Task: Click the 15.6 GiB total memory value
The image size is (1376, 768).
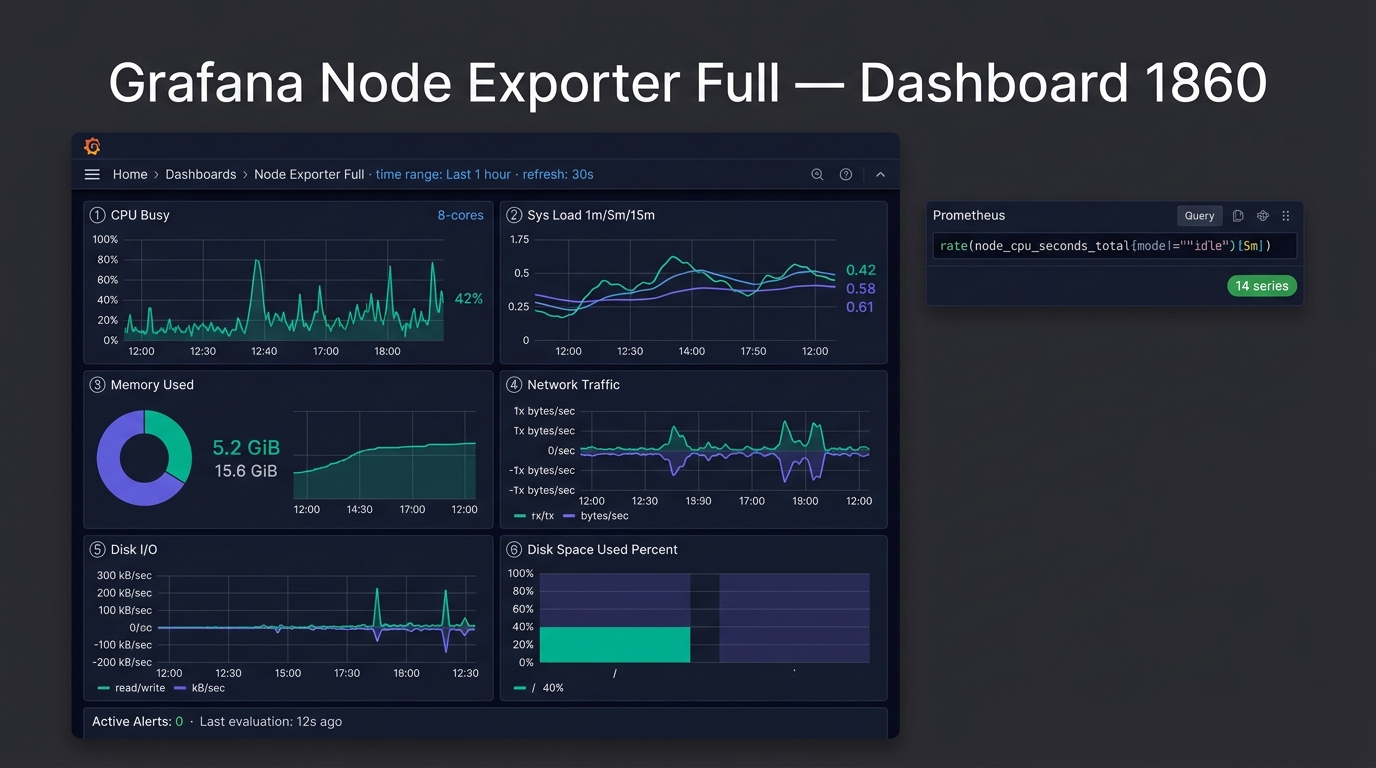Action: [x=246, y=471]
